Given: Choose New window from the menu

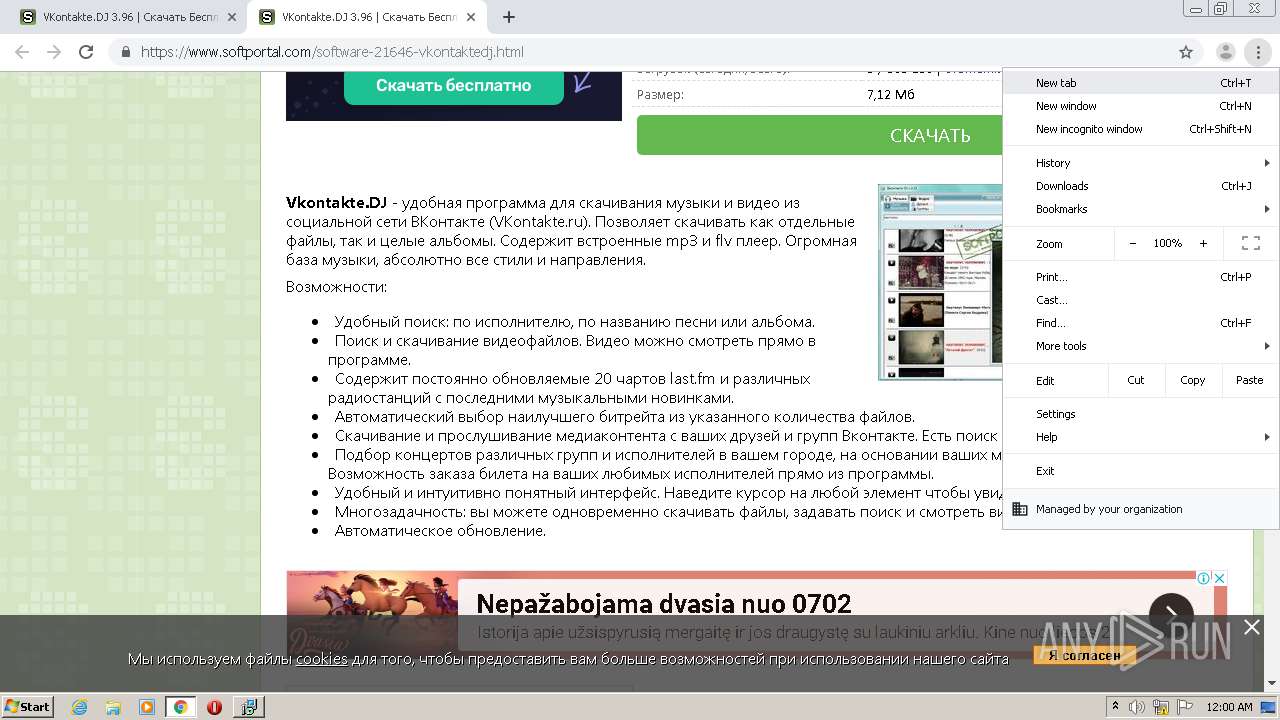Looking at the screenshot, I should [x=1140, y=106].
